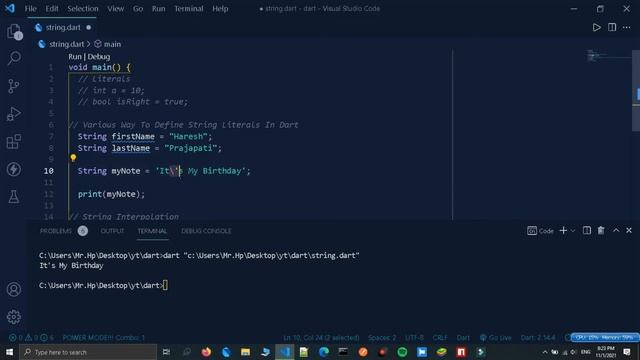640x360 pixels.
Task: Open the Testing flask view
Action: coord(14,197)
